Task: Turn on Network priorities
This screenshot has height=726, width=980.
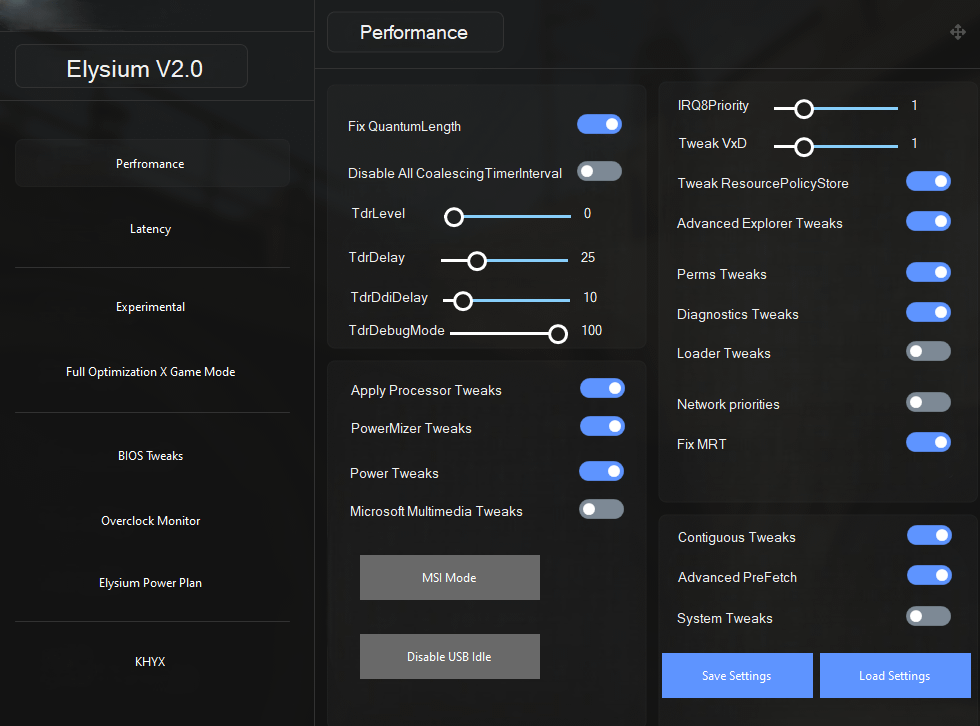Action: [x=928, y=401]
